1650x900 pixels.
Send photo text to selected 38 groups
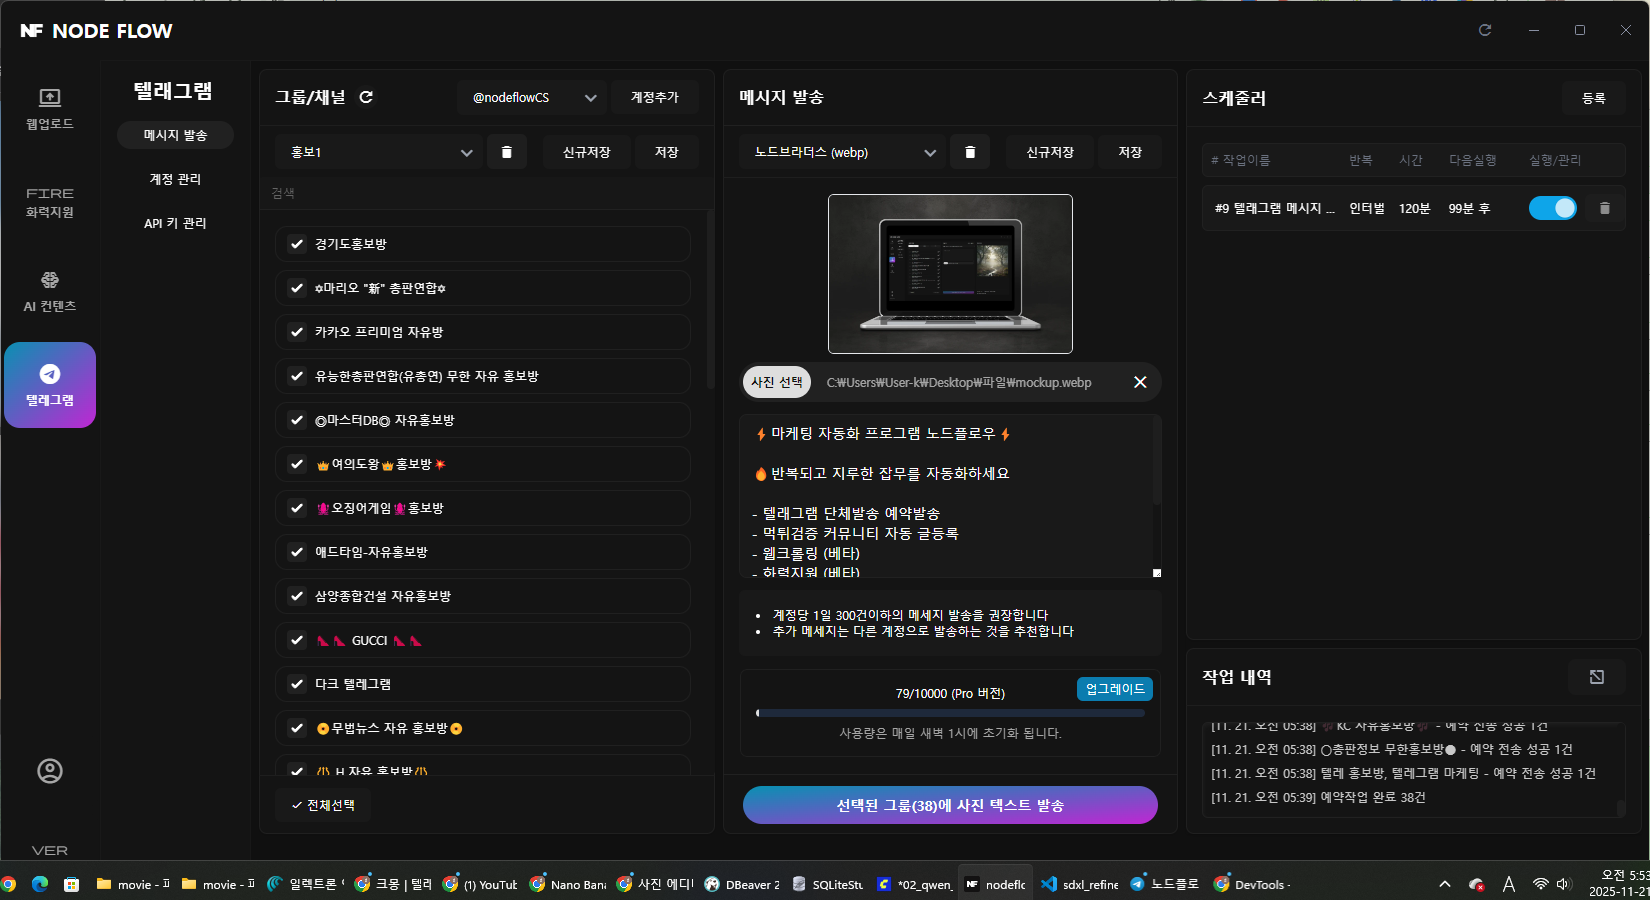(949, 805)
